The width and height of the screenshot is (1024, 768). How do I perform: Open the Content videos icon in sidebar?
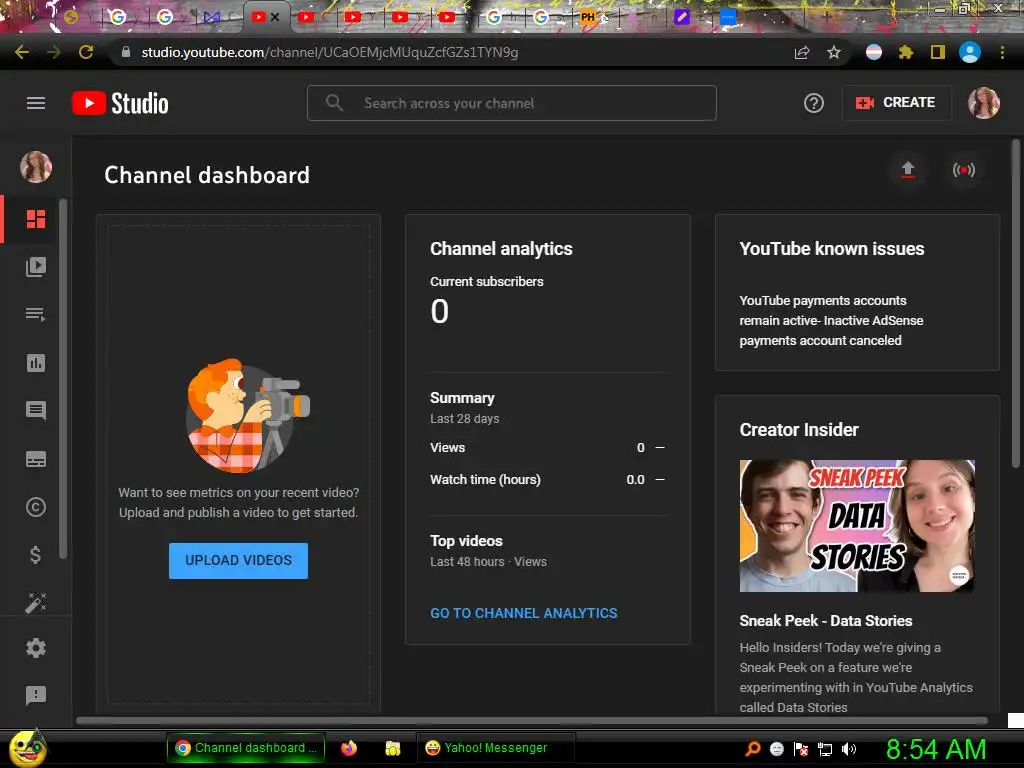[36, 266]
